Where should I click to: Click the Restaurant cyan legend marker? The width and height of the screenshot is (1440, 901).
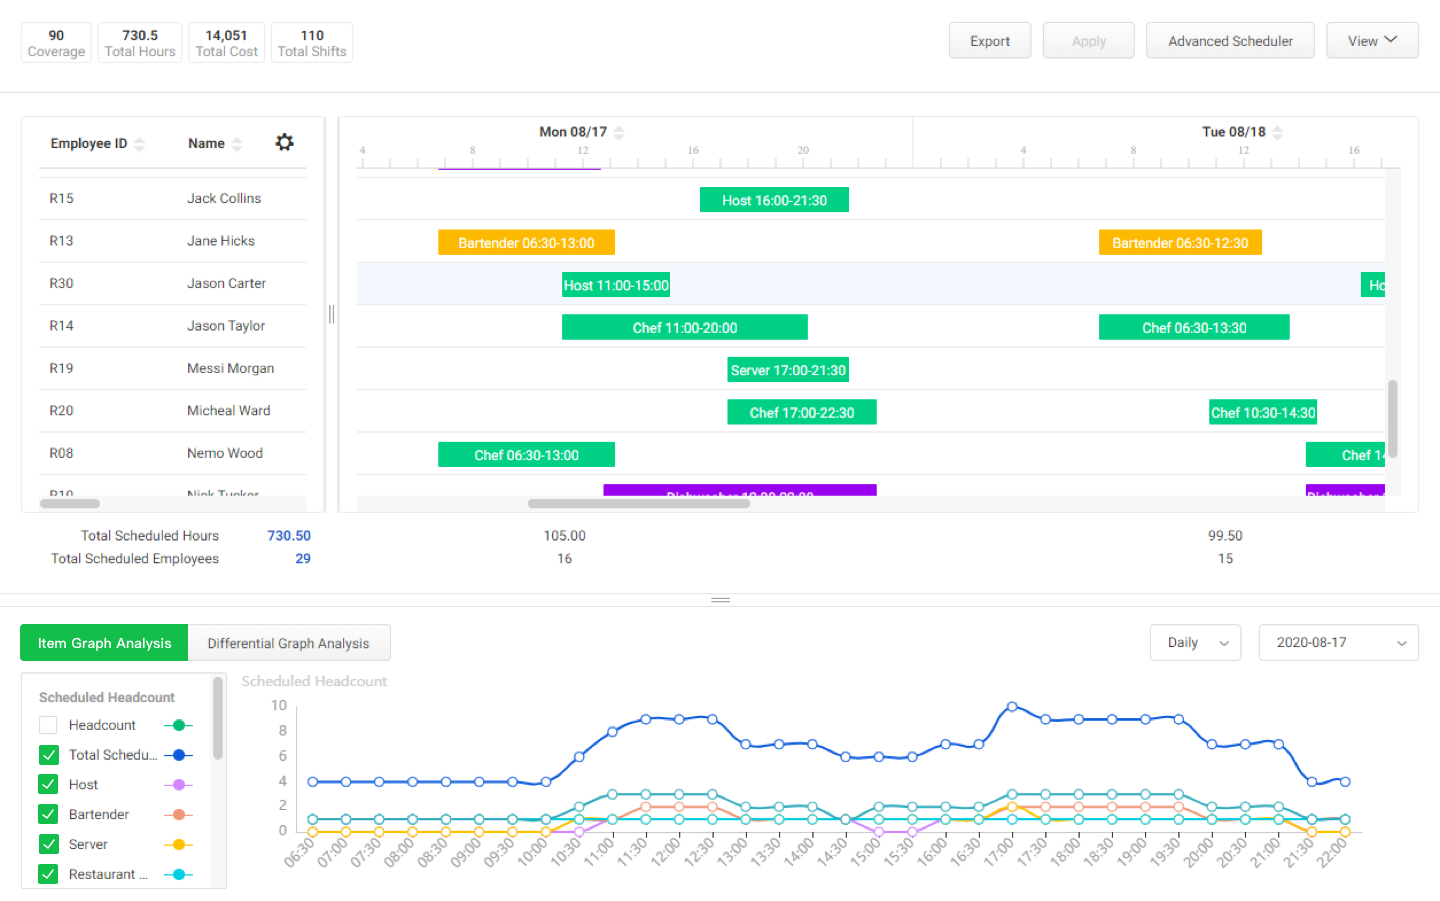point(178,874)
